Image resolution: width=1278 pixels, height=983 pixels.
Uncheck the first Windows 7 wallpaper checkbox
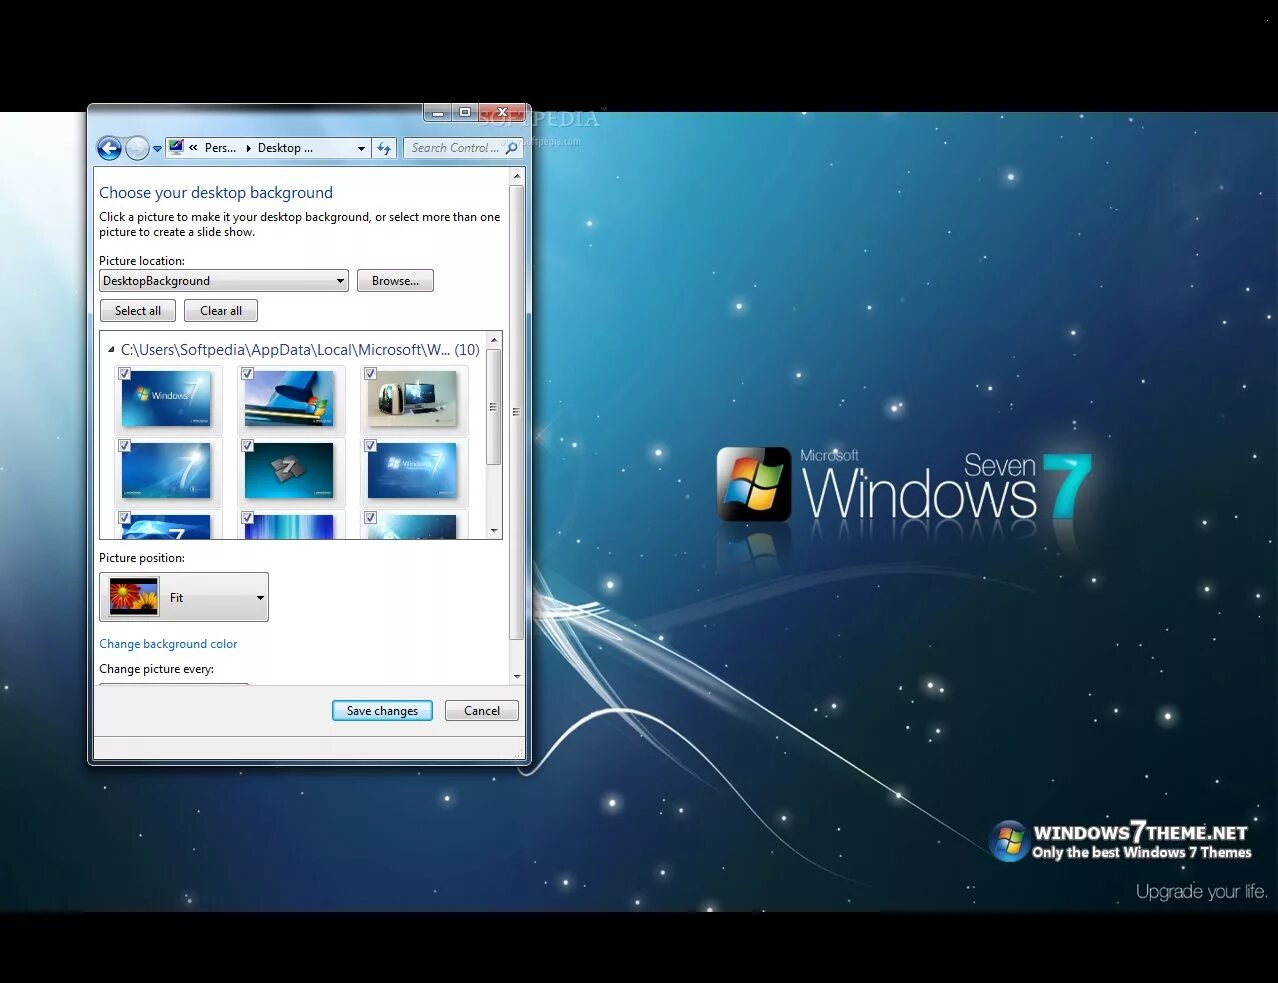click(125, 373)
